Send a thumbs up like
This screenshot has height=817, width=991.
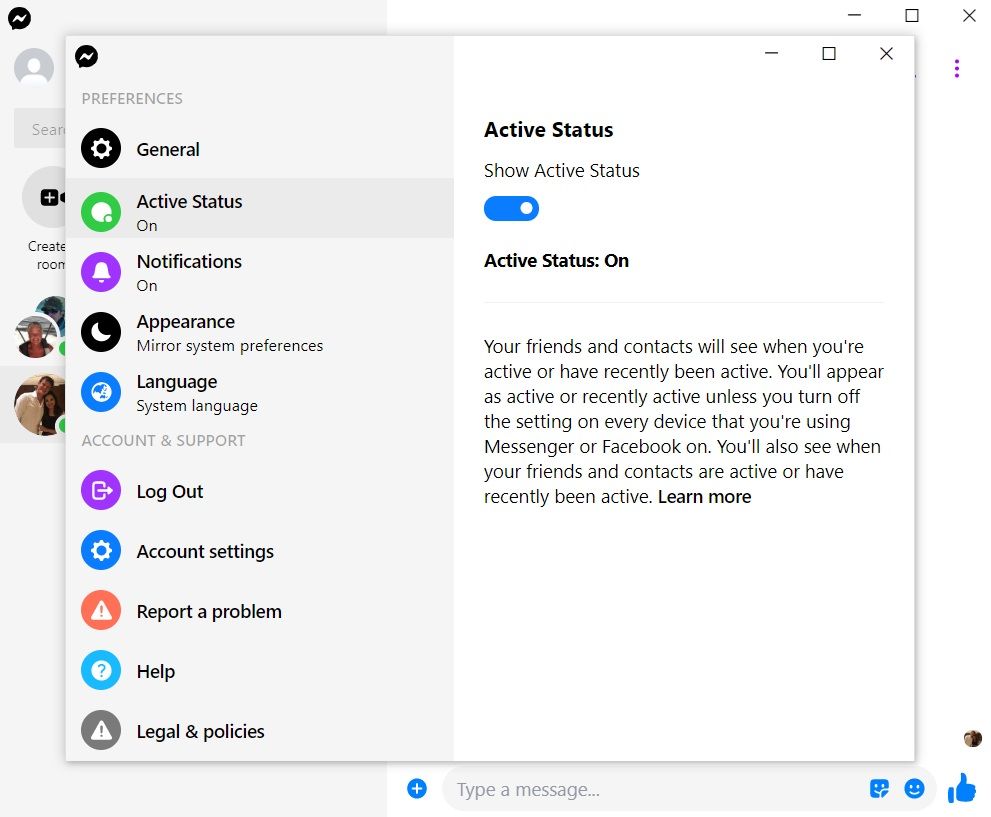(x=960, y=788)
